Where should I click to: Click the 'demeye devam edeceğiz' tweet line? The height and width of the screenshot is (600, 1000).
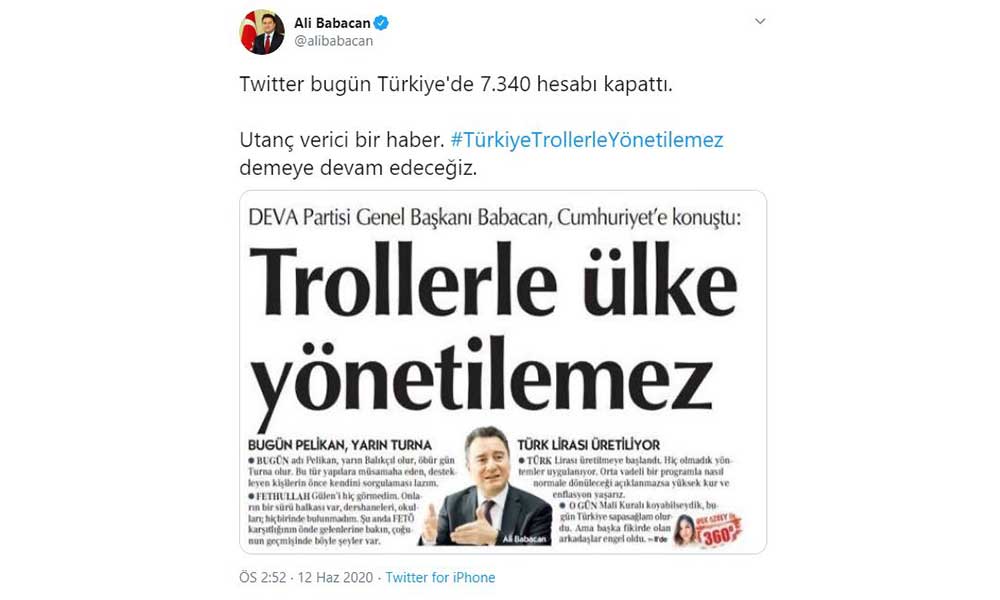[358, 168]
